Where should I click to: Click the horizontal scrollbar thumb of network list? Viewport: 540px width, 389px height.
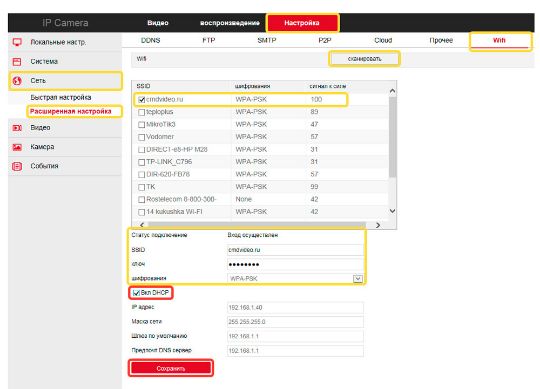point(257,225)
